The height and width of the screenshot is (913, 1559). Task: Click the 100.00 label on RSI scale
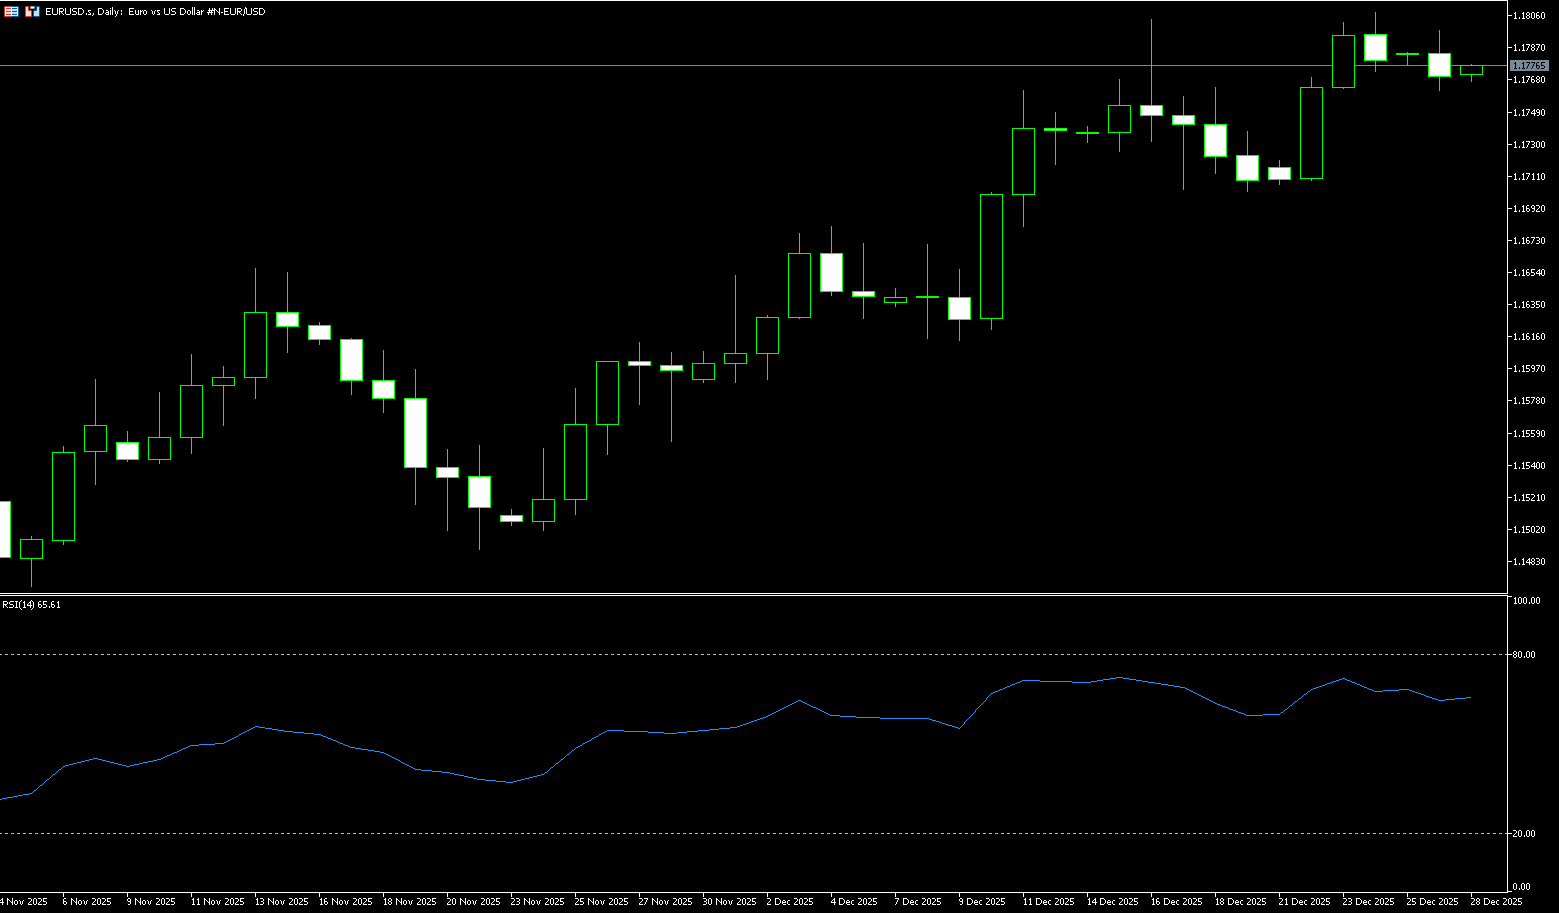tap(1526, 601)
